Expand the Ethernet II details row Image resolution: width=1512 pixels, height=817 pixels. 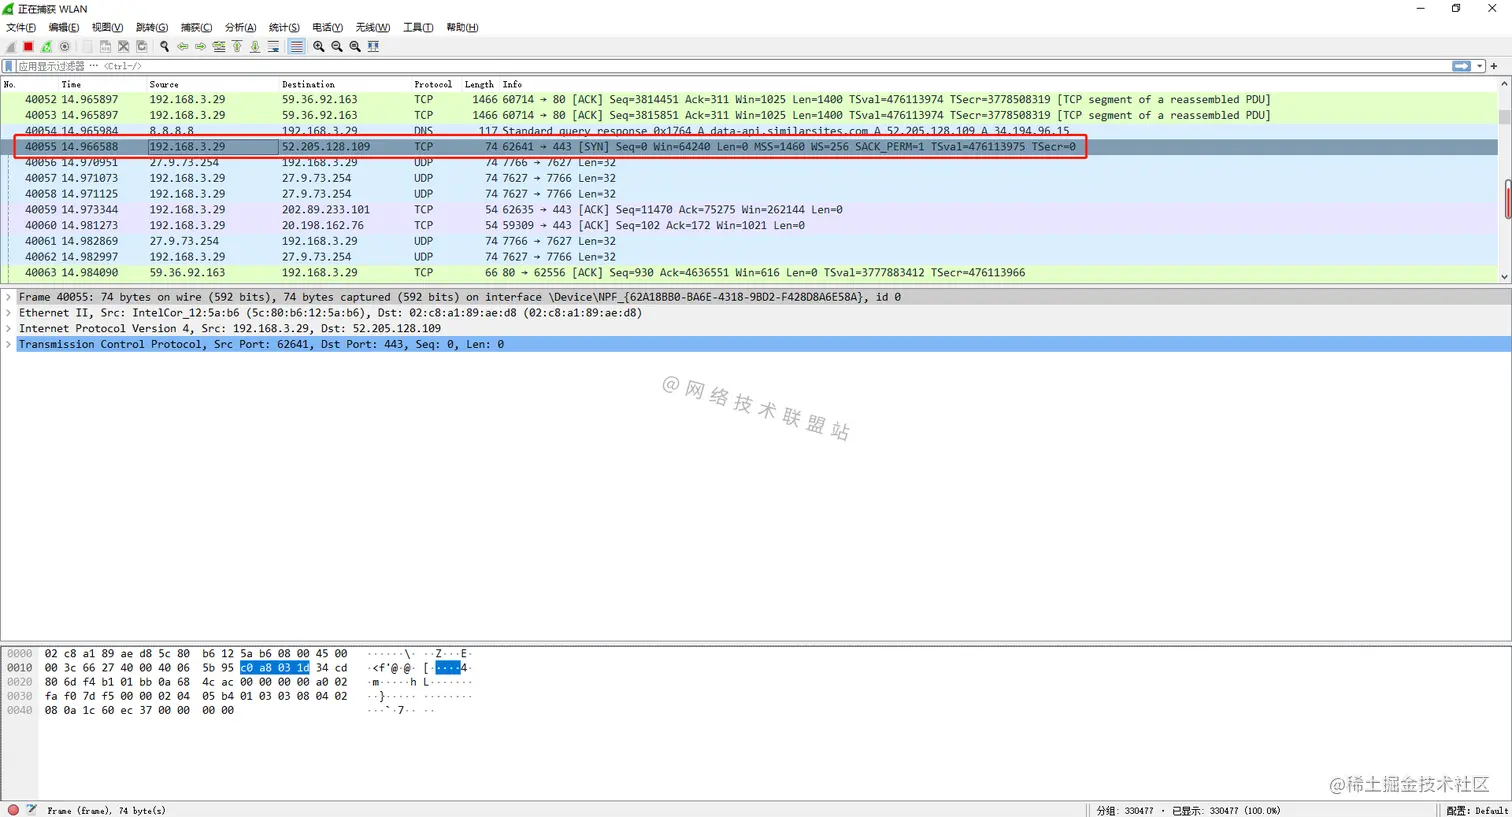pos(9,313)
